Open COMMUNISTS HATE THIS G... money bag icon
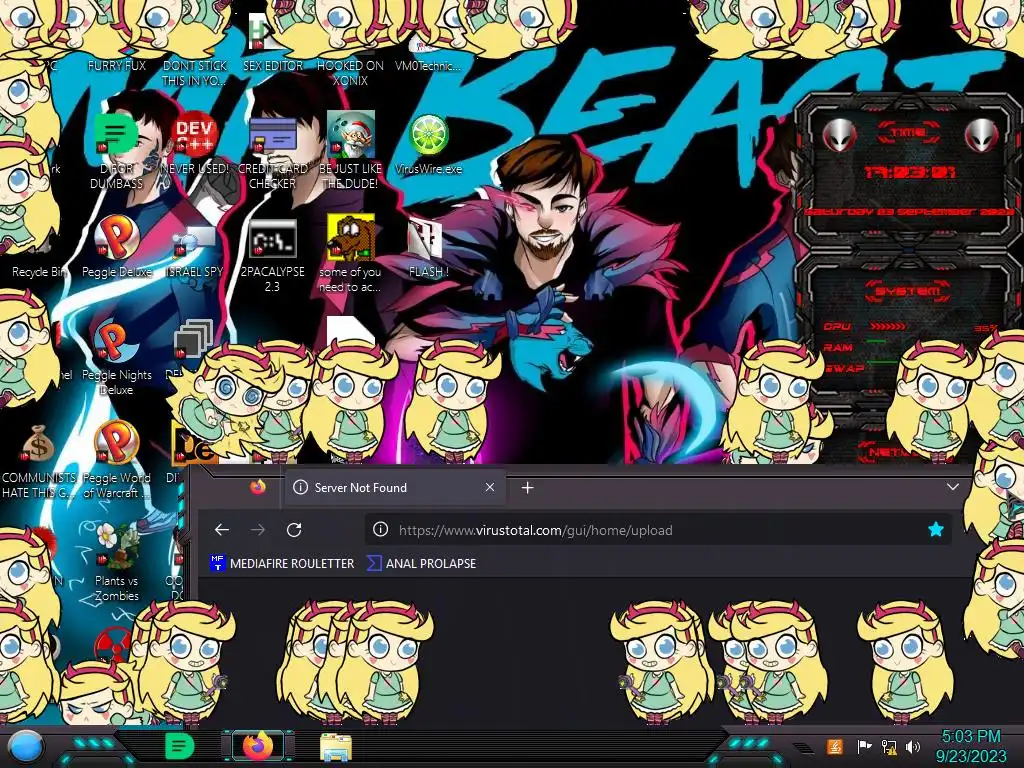The width and height of the screenshot is (1024, 768). 39,460
